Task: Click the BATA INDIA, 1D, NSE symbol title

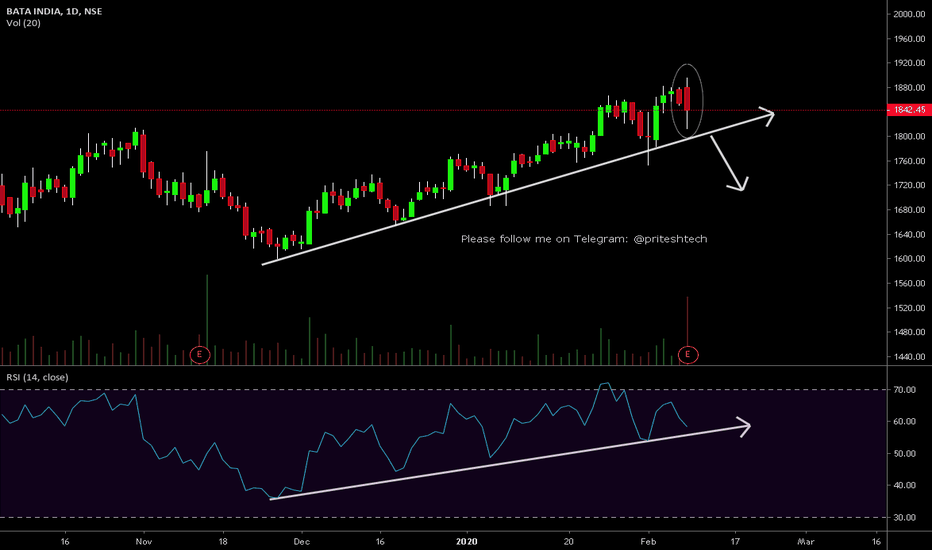Action: 54,11
